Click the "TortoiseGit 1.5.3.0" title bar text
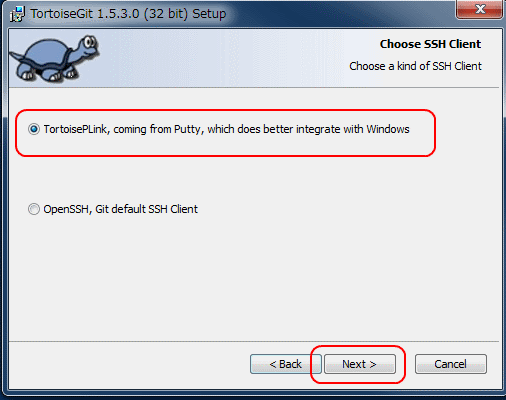Image resolution: width=506 pixels, height=400 pixels. [85, 14]
